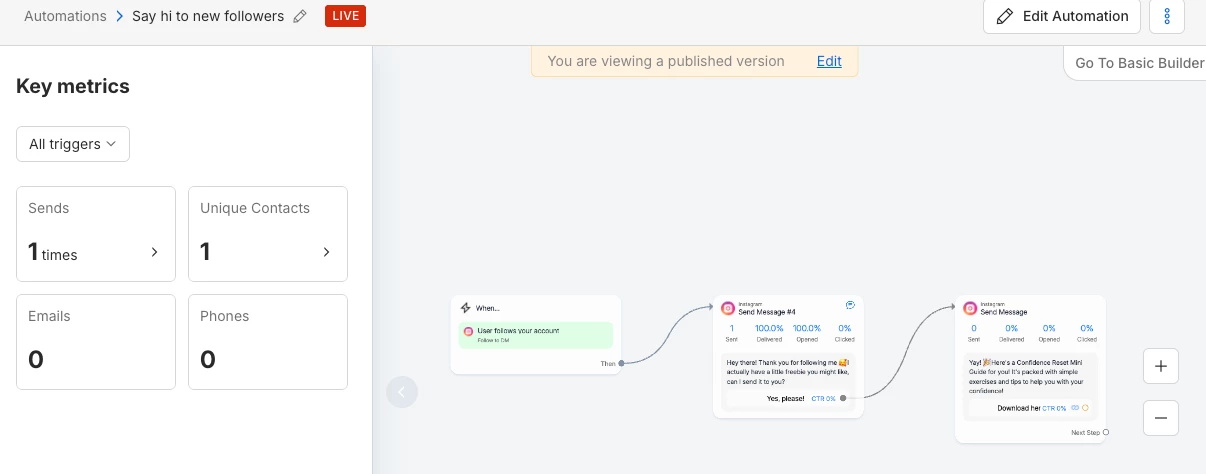This screenshot has width=1206, height=474.
Task: Click the Edit link in published banner
Action: [829, 61]
